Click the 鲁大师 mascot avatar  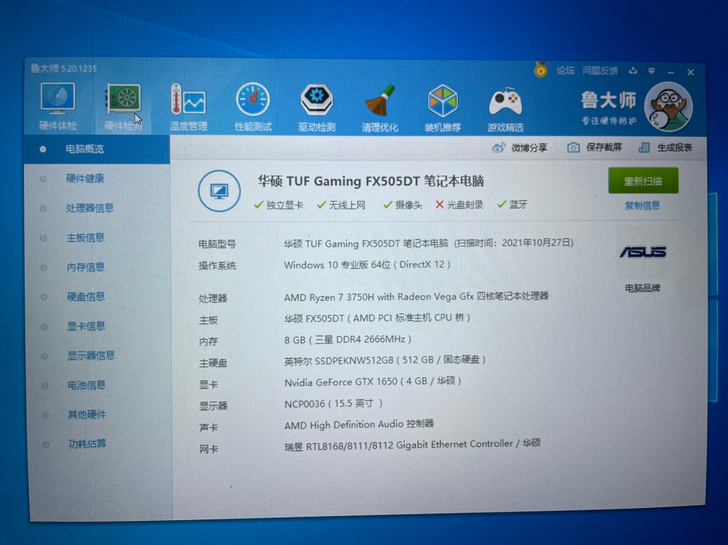pos(668,107)
